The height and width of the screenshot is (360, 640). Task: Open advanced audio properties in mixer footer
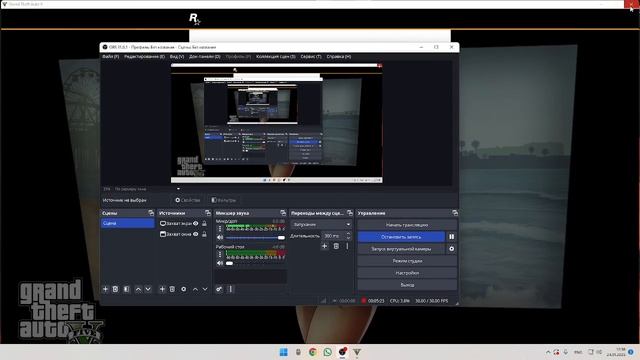point(219,289)
